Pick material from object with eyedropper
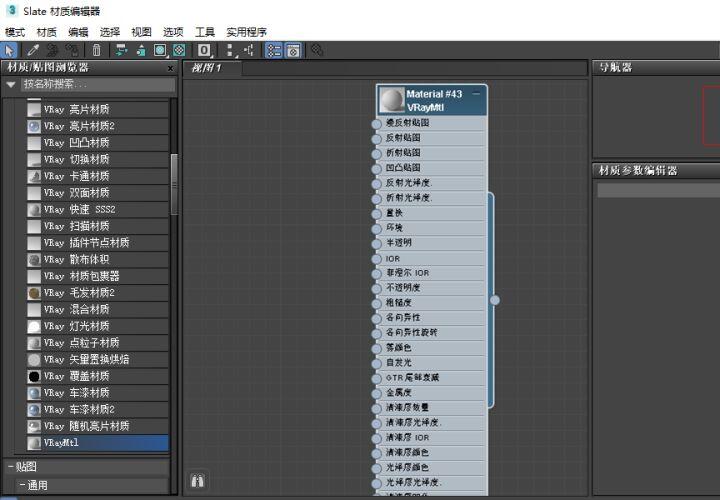Viewport: 720px width, 500px height. 33,51
